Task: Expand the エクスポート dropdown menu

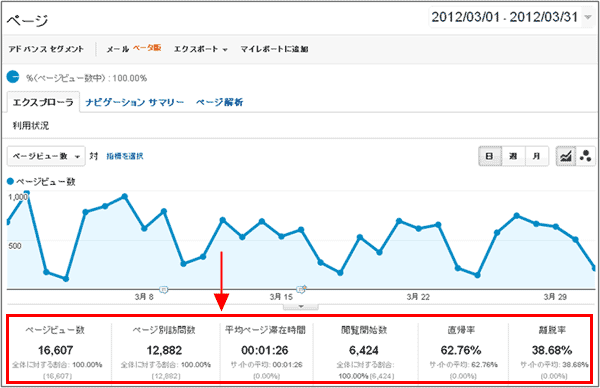Action: (x=201, y=49)
